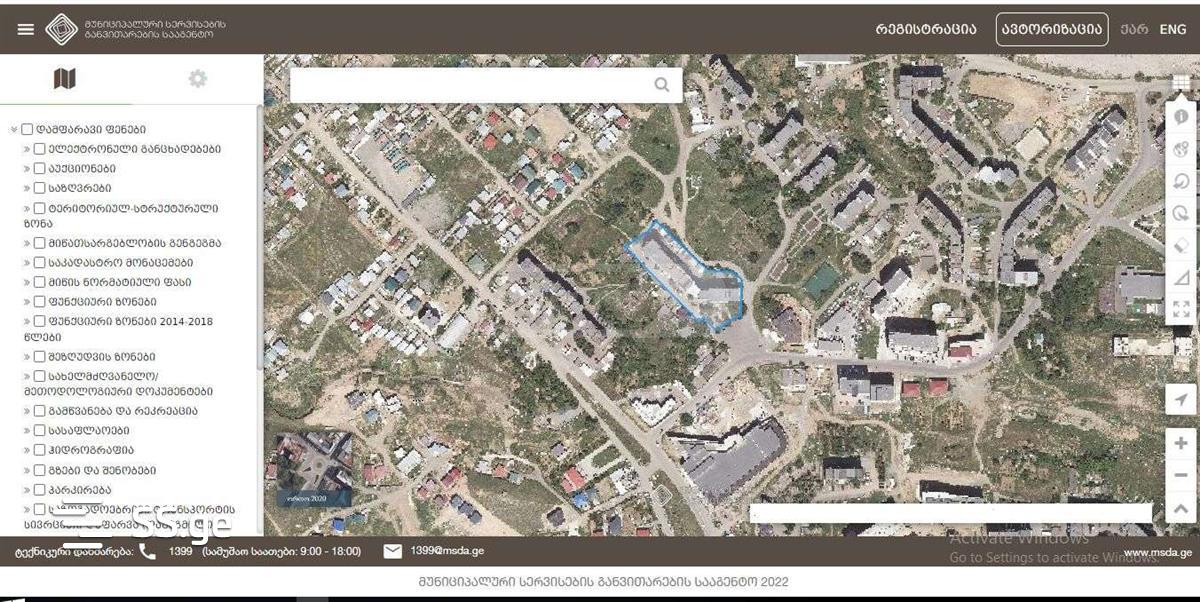
Task: Collapse the დამფარავი ფენები root node
Action: point(14,129)
